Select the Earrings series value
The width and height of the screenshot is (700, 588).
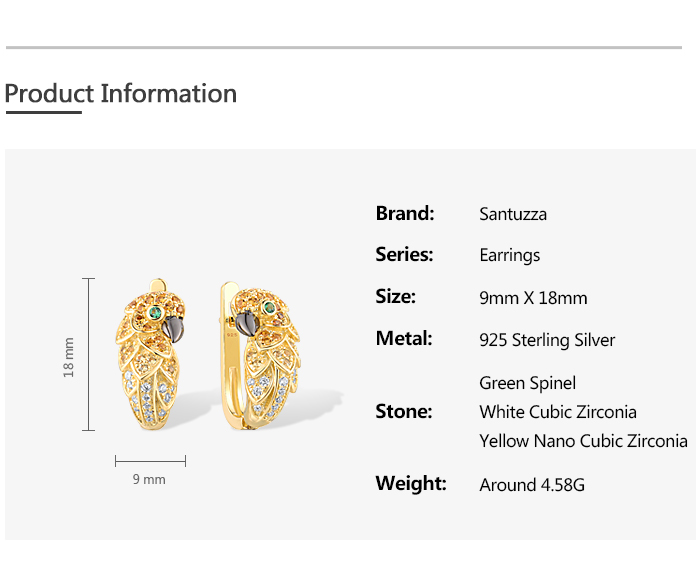tap(509, 256)
